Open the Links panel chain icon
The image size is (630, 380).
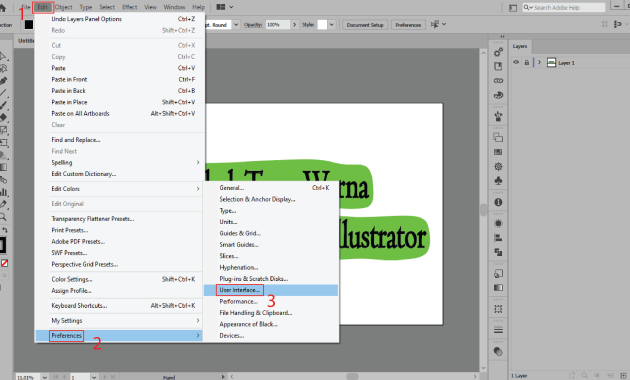click(498, 81)
